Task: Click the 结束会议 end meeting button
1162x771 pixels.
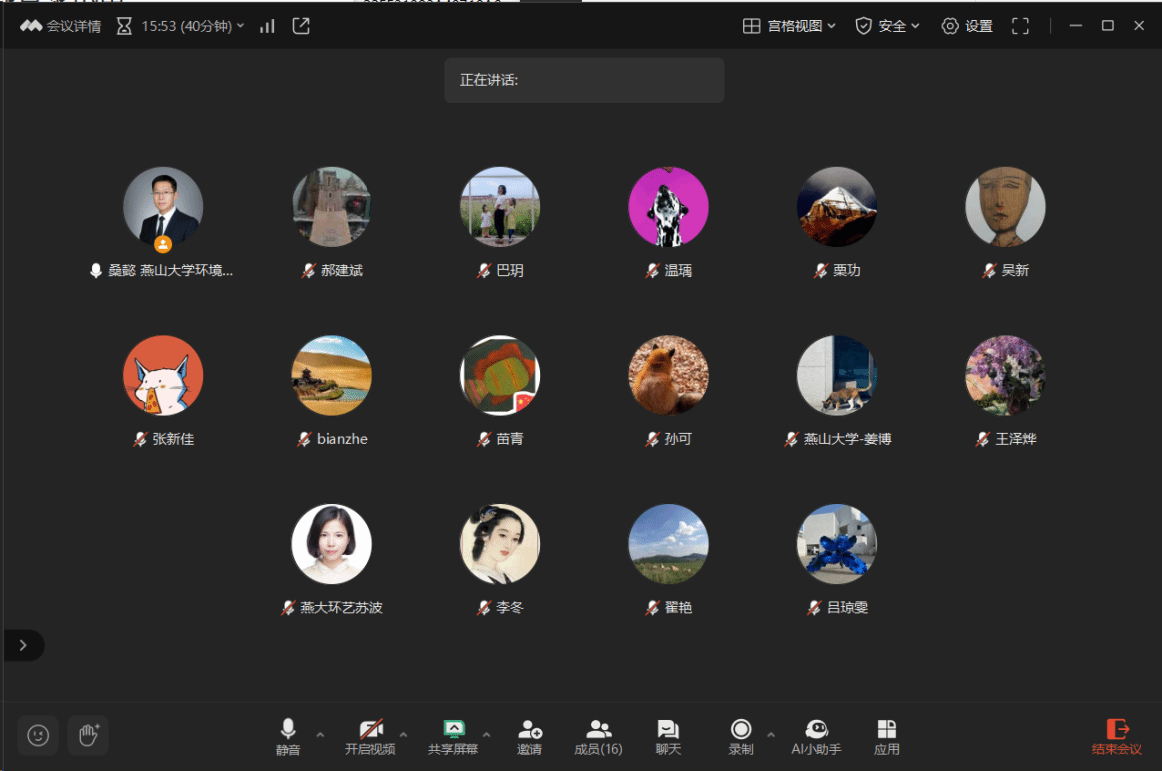Action: pos(1116,737)
